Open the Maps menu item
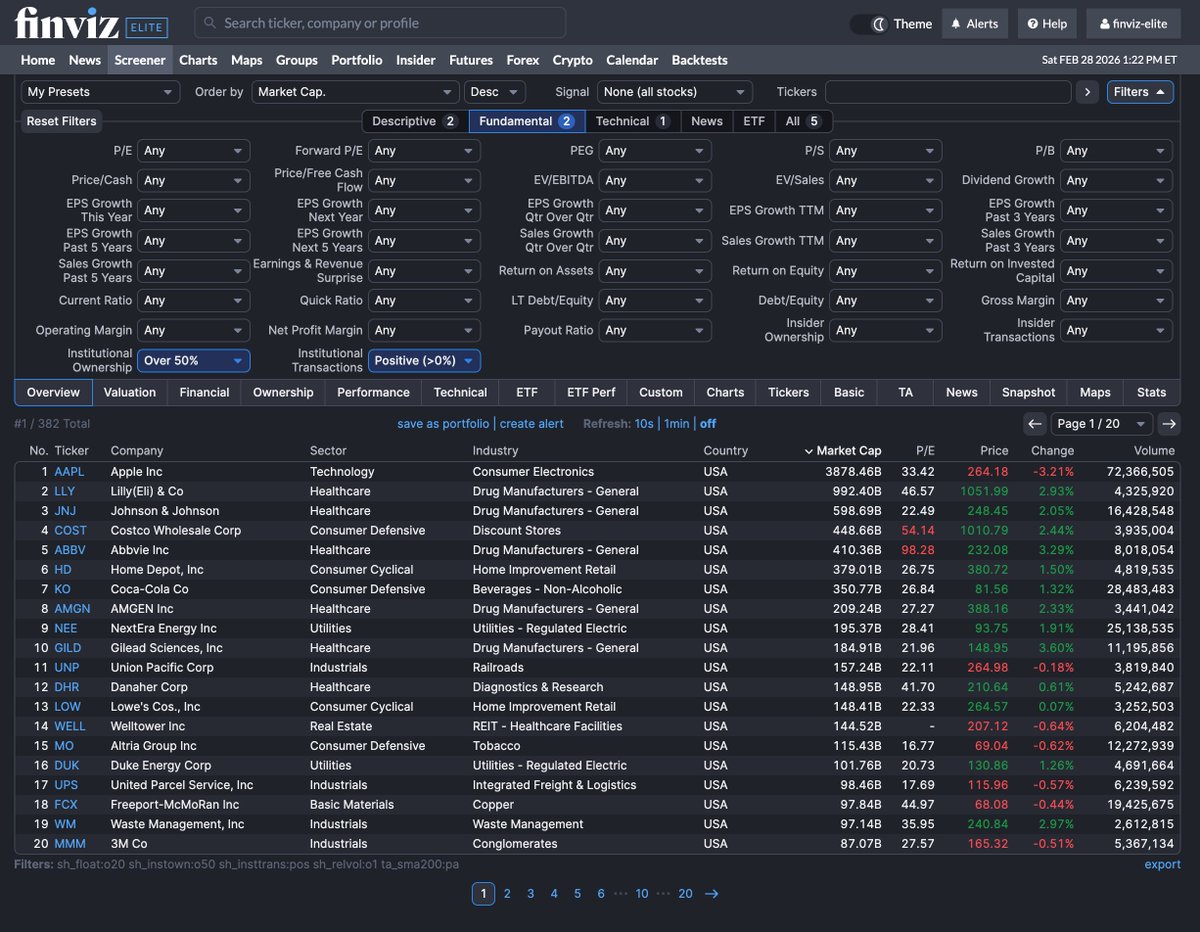Image resolution: width=1200 pixels, height=932 pixels. click(247, 60)
